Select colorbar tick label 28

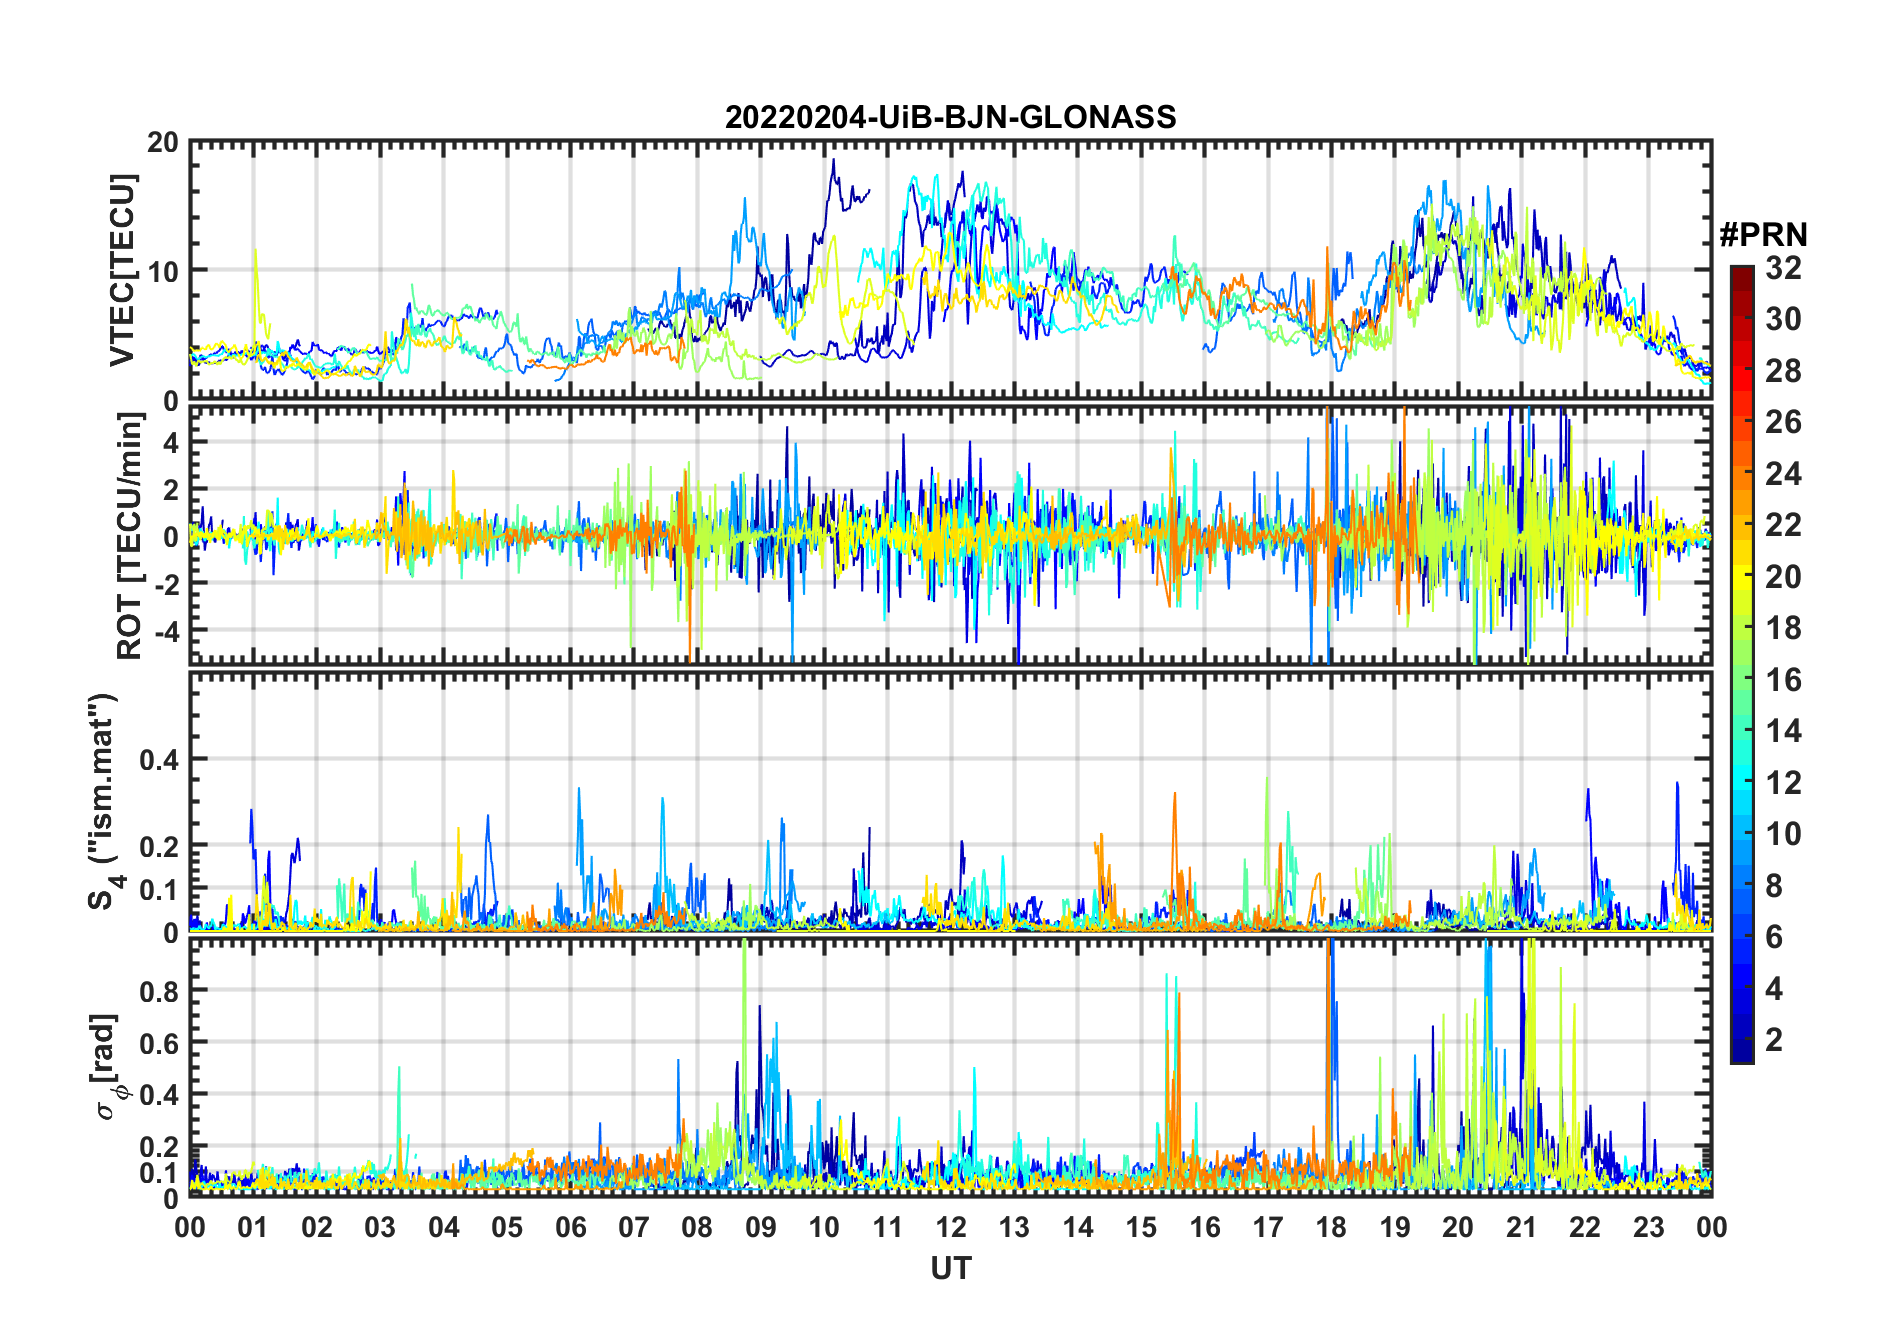click(1783, 370)
